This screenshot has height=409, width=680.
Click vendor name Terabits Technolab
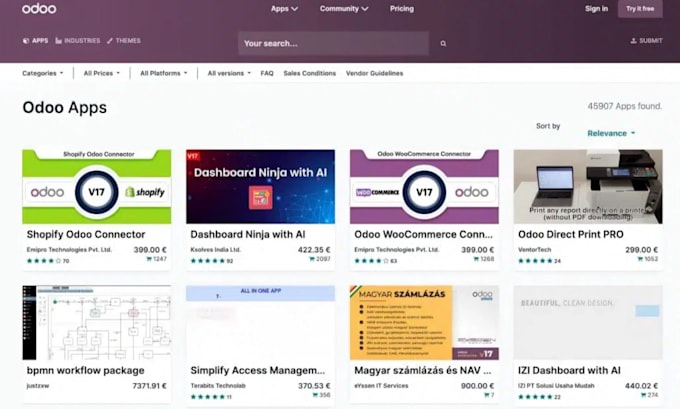tap(218, 386)
